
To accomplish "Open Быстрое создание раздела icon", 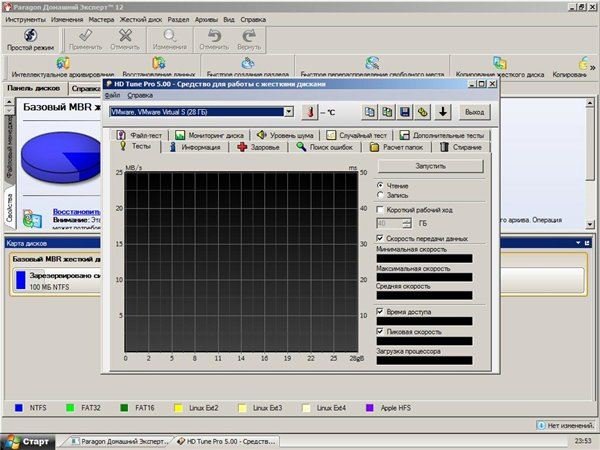I will [x=248, y=62].
